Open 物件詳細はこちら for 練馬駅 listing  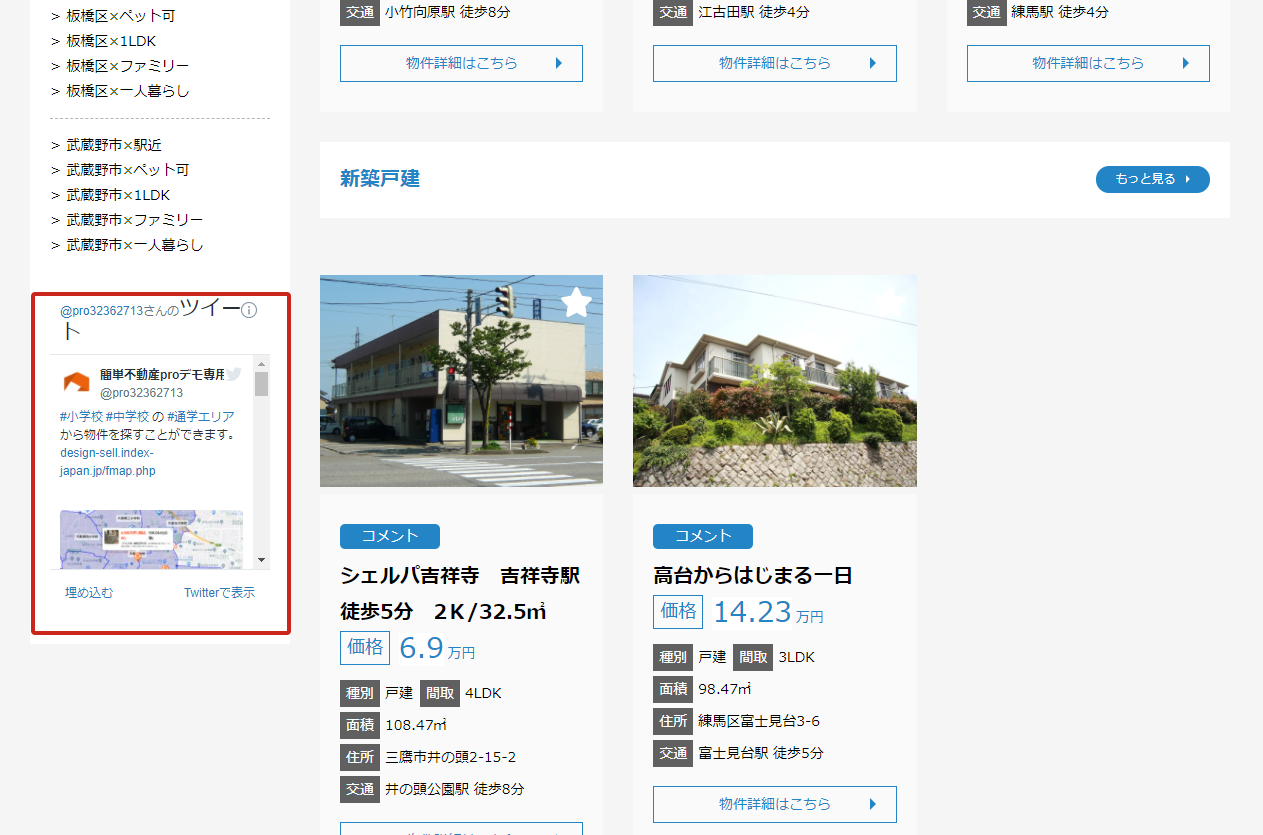[1087, 63]
